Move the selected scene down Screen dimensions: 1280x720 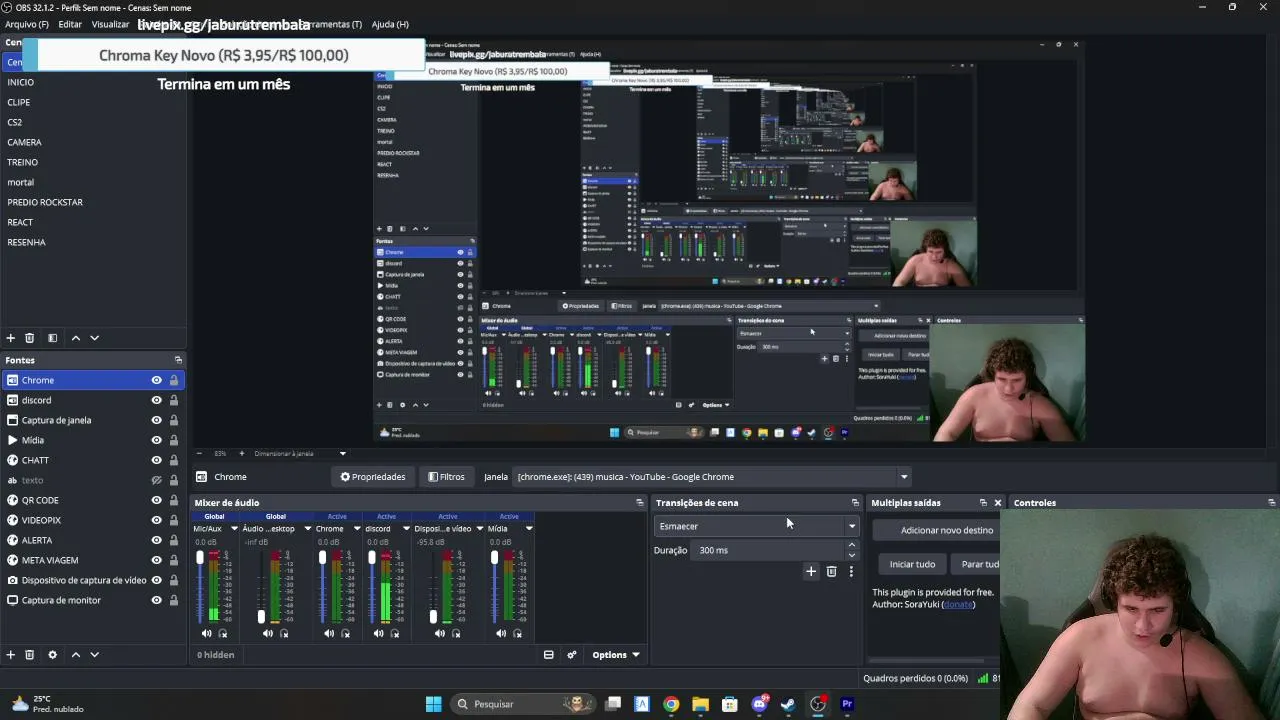pyautogui.click(x=95, y=338)
